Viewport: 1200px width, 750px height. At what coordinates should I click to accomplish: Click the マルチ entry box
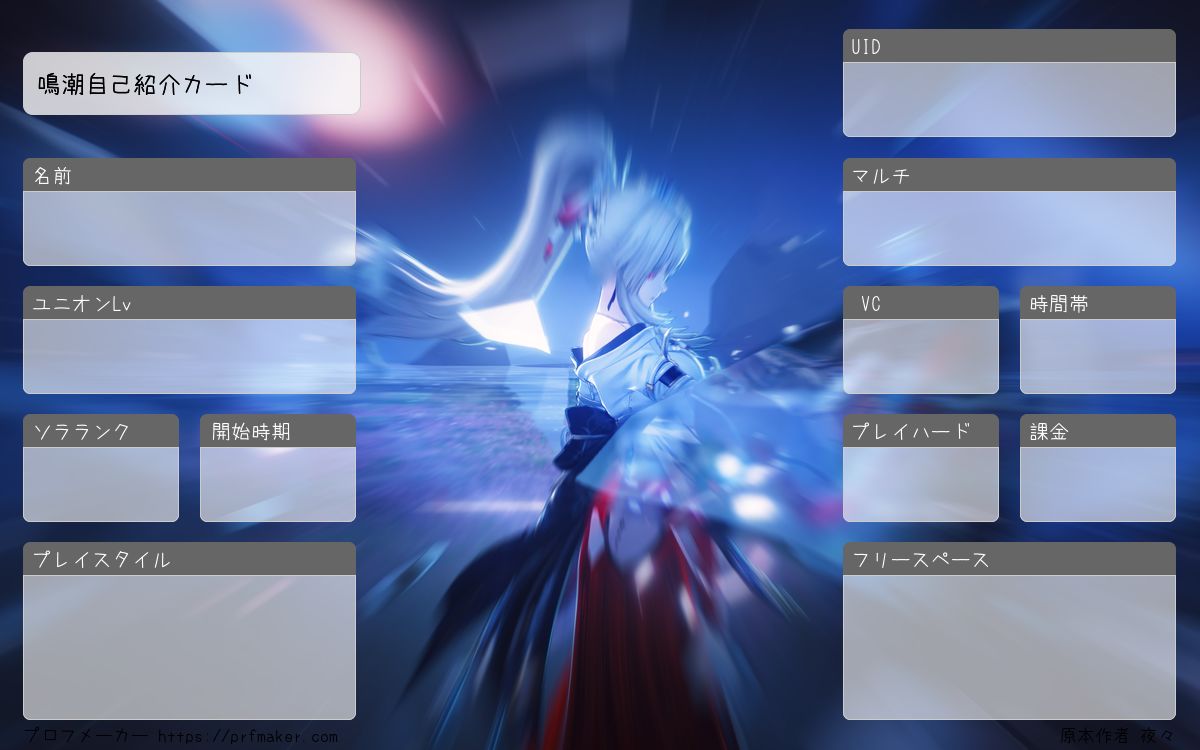(1009, 228)
